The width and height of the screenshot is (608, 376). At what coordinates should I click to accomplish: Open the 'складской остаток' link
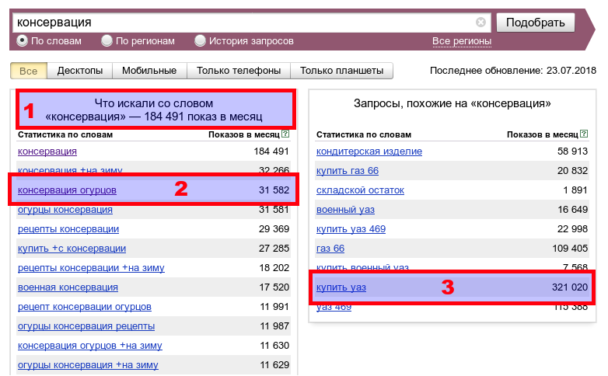360,190
